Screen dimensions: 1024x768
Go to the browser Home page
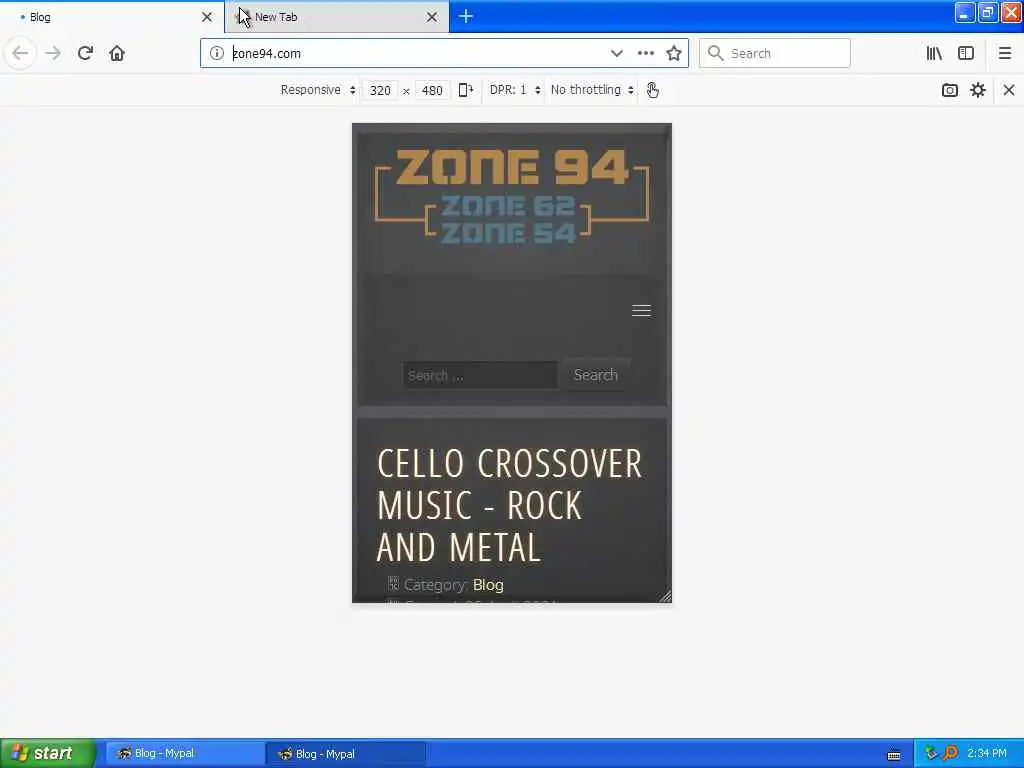coord(117,53)
